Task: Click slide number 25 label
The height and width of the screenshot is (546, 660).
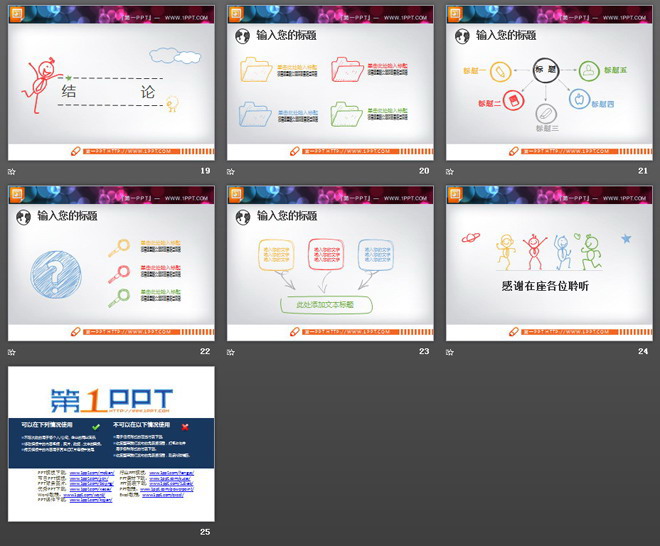Action: [x=205, y=532]
